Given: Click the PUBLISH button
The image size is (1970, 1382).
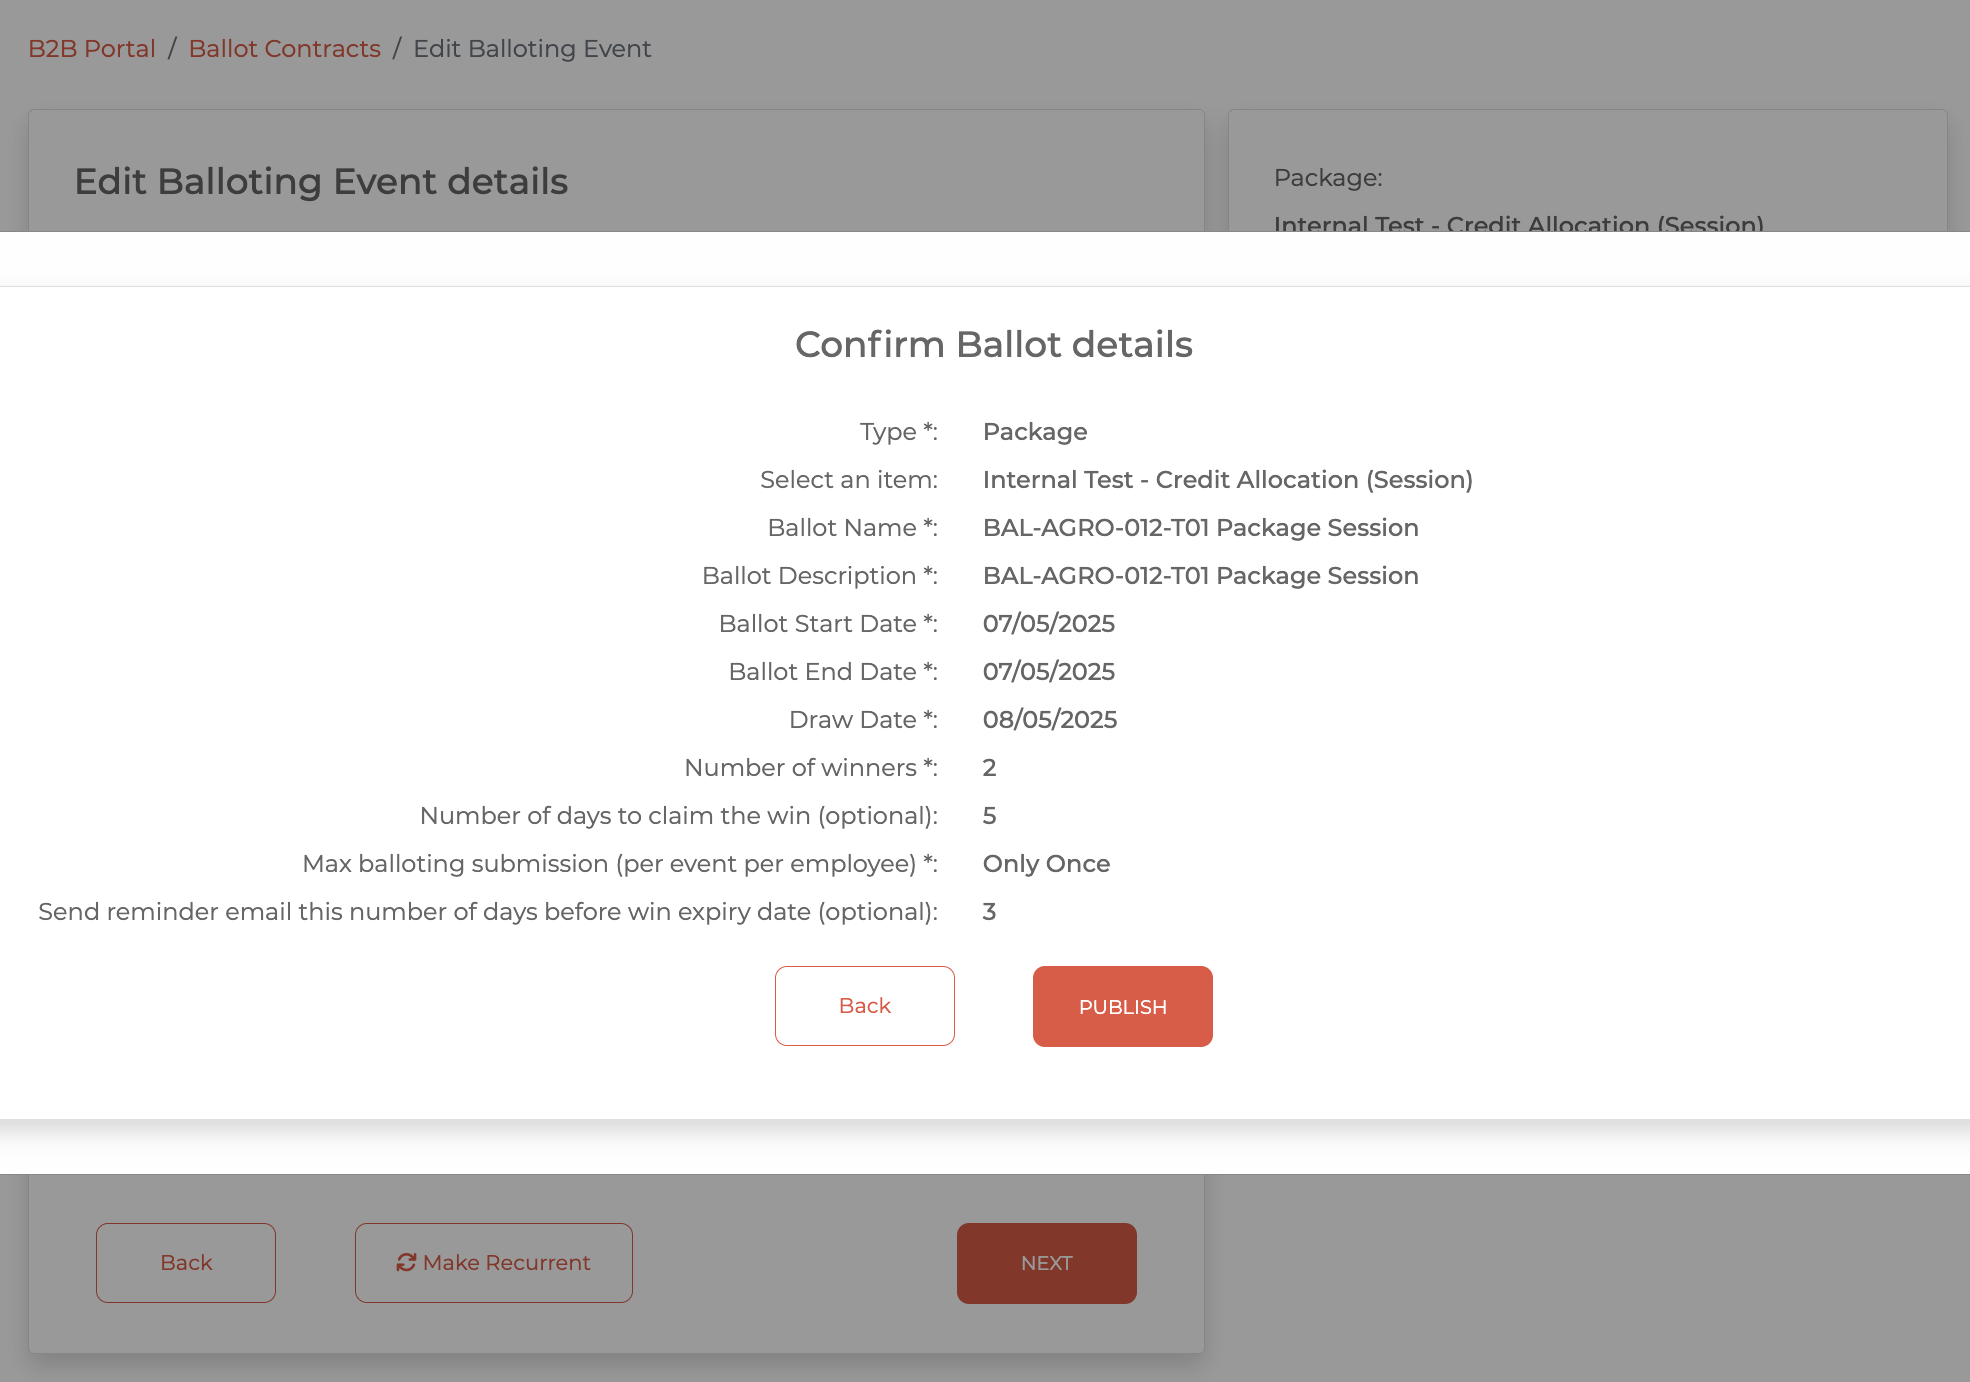Looking at the screenshot, I should [1122, 1006].
